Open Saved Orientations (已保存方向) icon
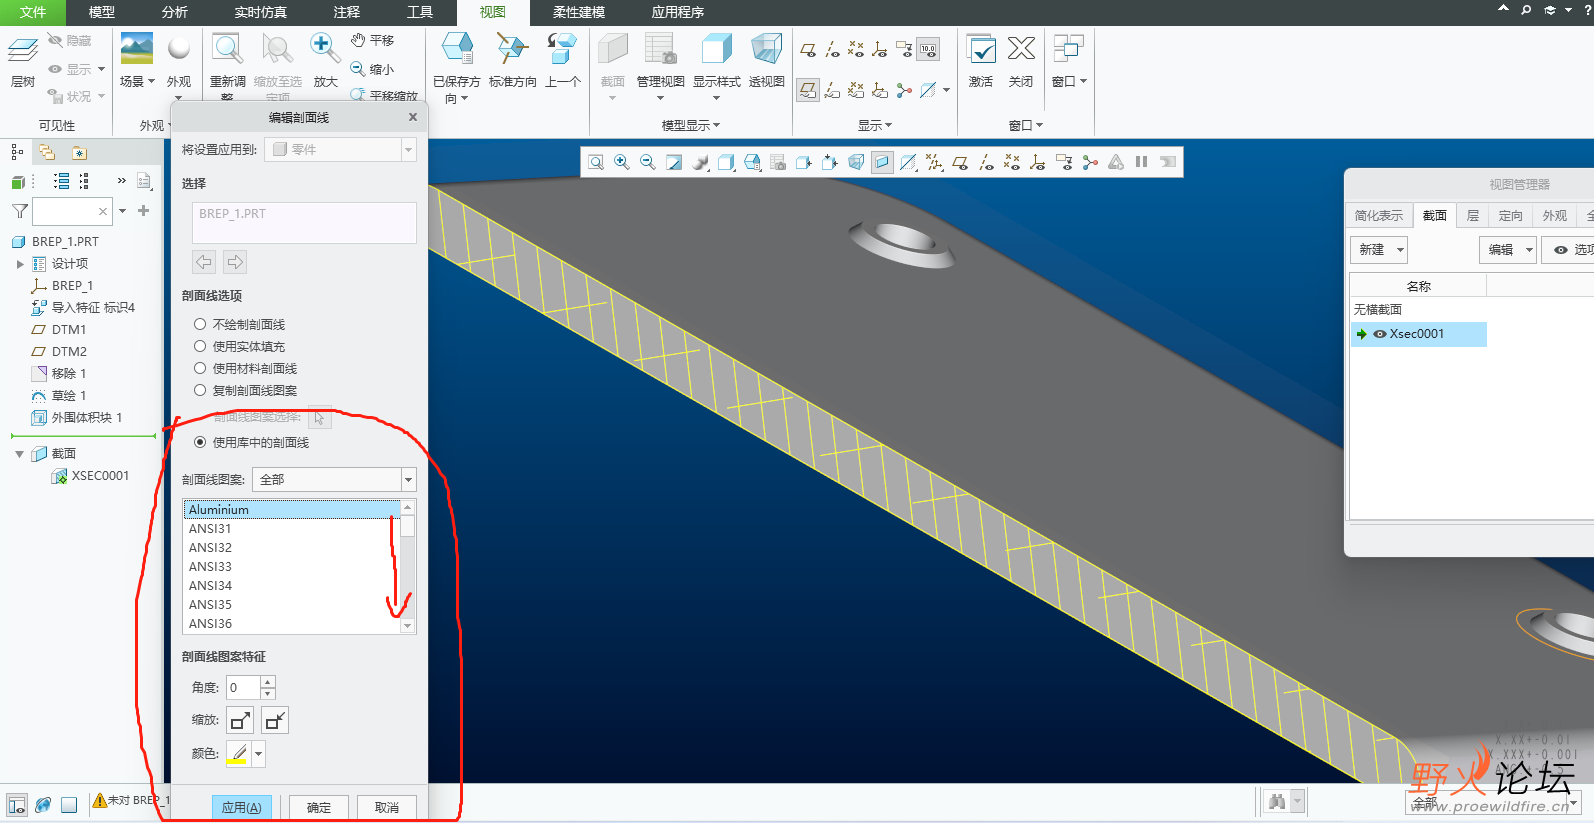Image resolution: width=1594 pixels, height=823 pixels. tap(457, 48)
